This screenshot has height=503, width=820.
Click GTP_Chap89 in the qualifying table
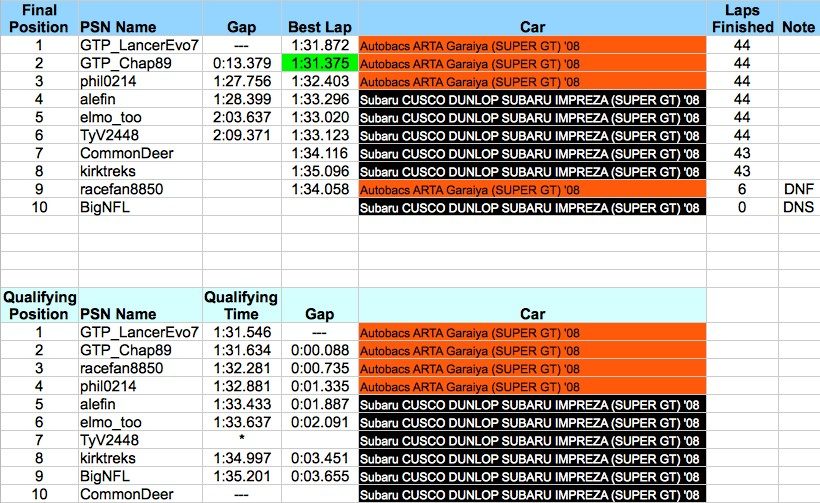140,350
